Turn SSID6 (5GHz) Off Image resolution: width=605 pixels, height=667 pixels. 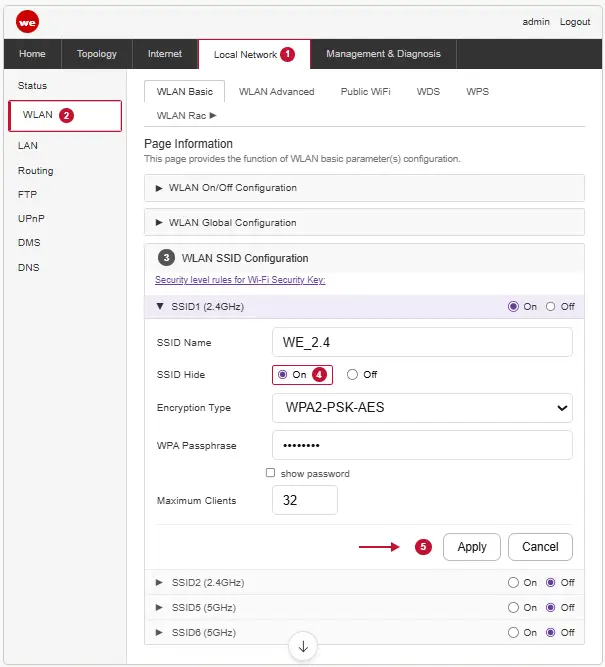[x=550, y=633]
